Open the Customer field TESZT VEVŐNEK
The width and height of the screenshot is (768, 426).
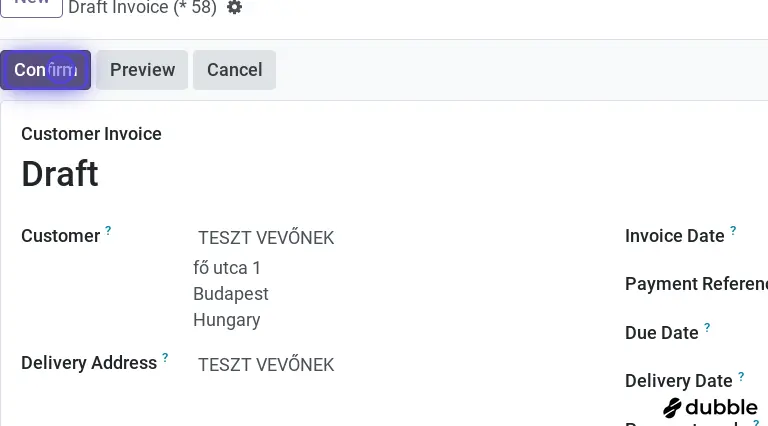point(266,238)
